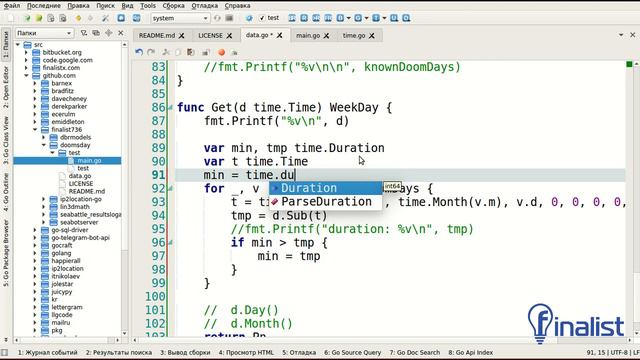Click the red circle icon in the editor toolbar

(x=221, y=52)
